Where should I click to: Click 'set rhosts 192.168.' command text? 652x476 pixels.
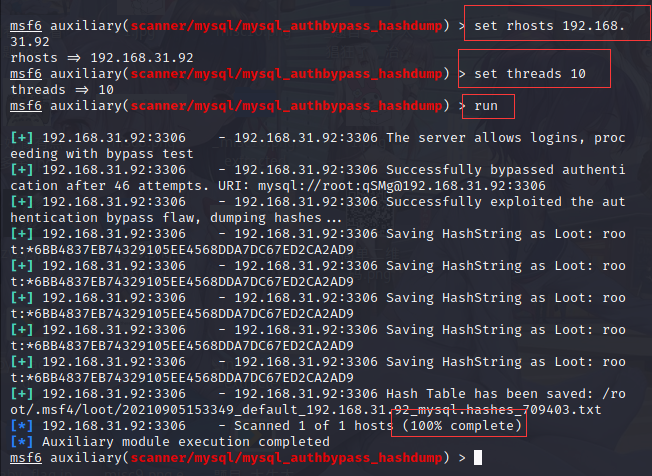tap(549, 25)
